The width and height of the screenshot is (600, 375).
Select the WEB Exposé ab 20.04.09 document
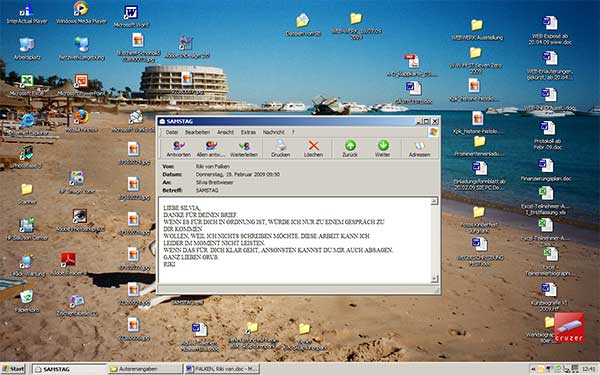550,31
